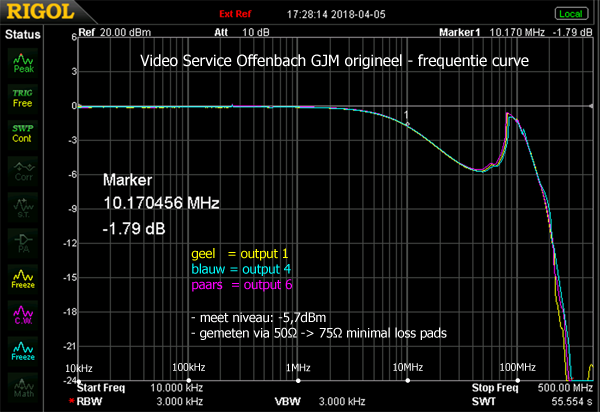The width and height of the screenshot is (600, 412).
Task: Click the Marker1 10.170 MHz readout
Action: pyautogui.click(x=515, y=33)
